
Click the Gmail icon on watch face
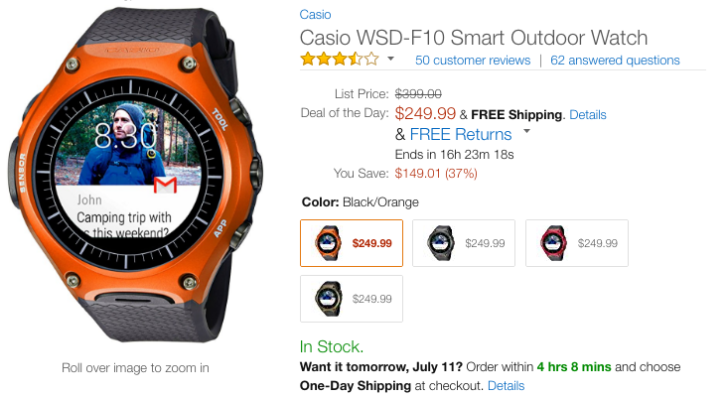coord(165,185)
